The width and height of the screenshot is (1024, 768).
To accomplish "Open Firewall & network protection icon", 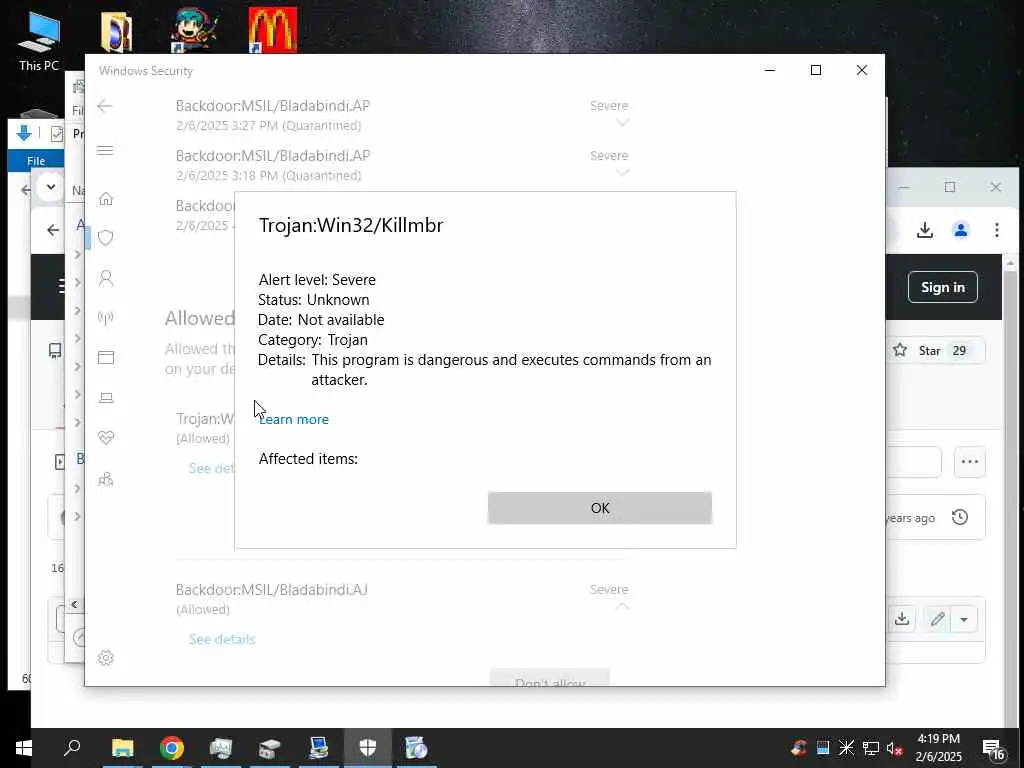I will [106, 318].
